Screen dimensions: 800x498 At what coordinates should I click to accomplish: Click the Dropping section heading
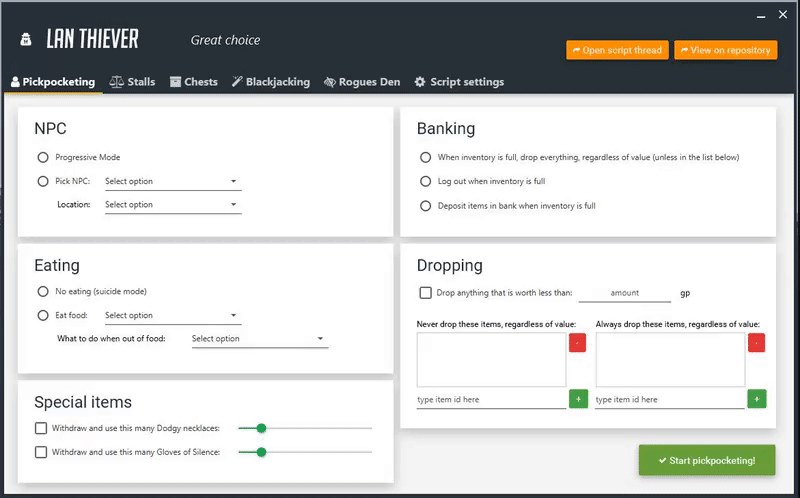click(x=449, y=265)
